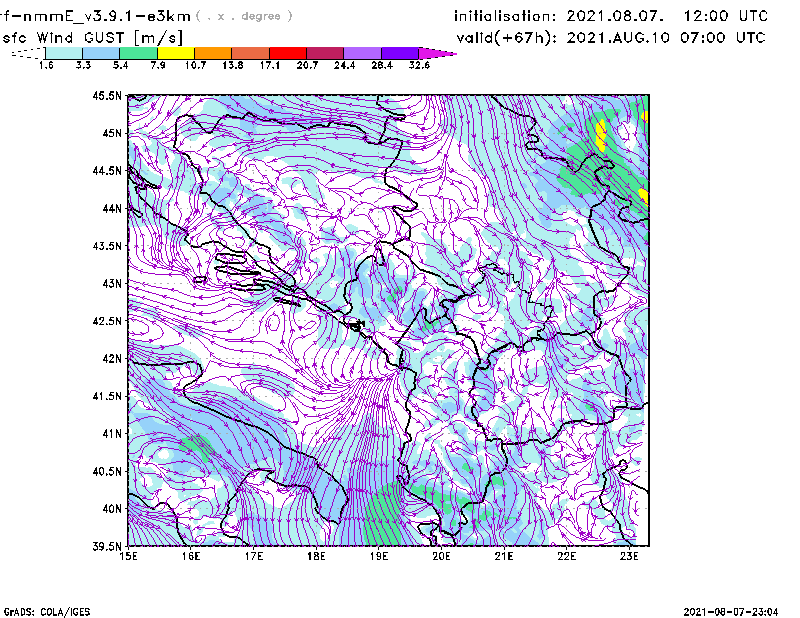Click the '43.5N' latitude label
The image size is (800, 618).
point(107,246)
